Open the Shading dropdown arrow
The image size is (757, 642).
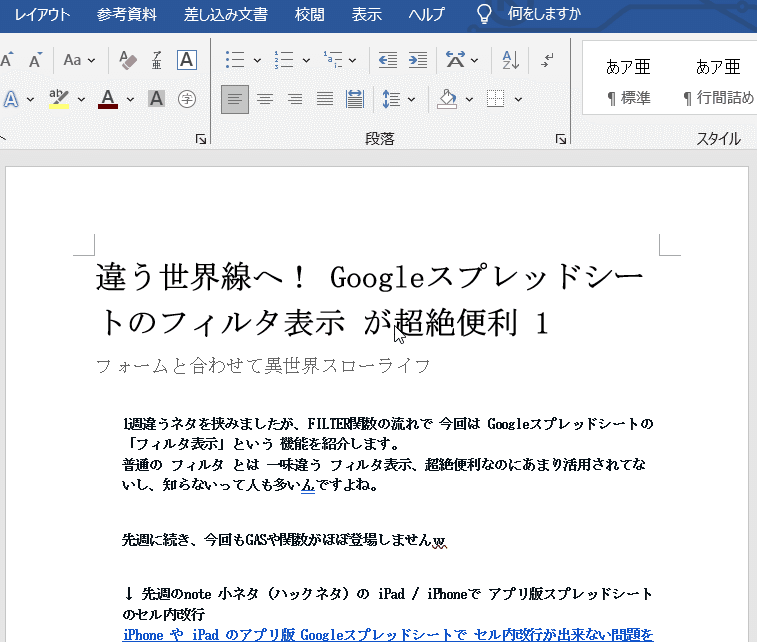coord(469,99)
